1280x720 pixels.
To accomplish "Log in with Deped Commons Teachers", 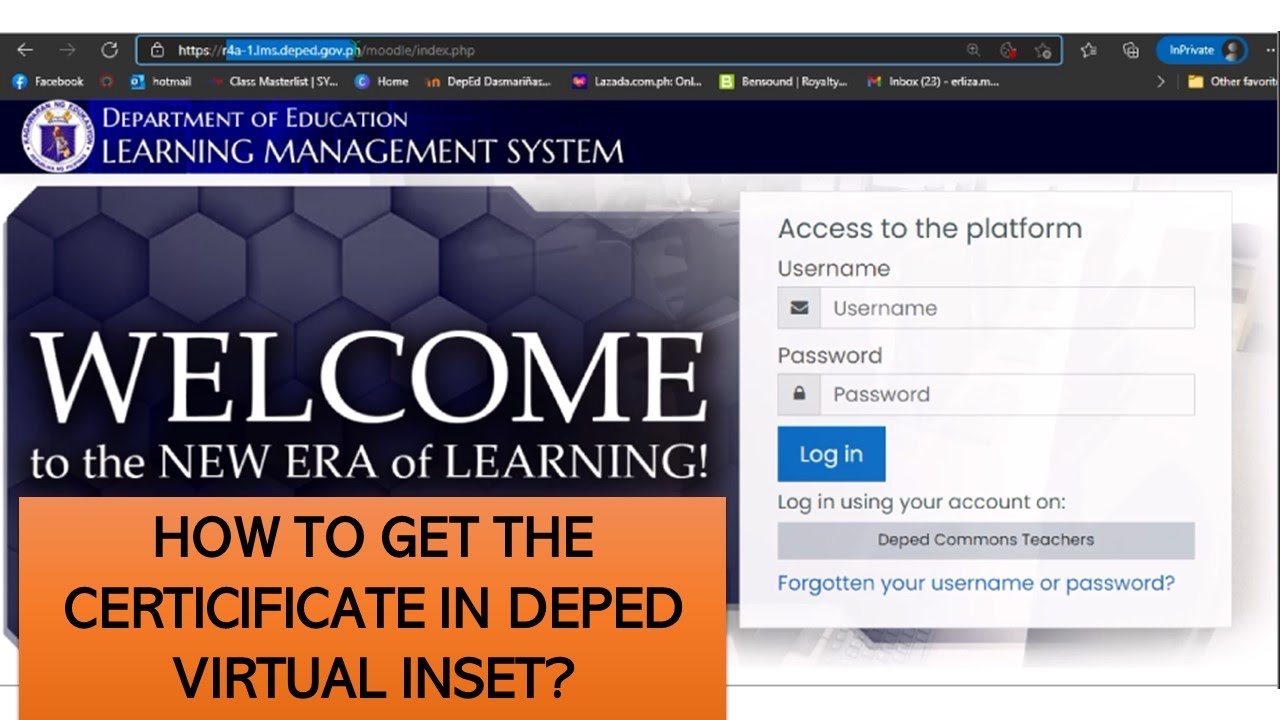I will (x=986, y=540).
